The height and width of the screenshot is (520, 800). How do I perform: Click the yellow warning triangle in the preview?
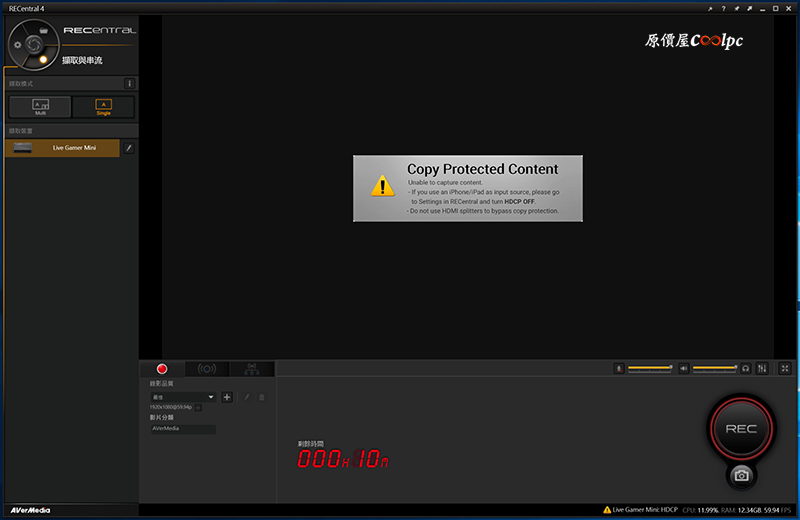[x=382, y=186]
